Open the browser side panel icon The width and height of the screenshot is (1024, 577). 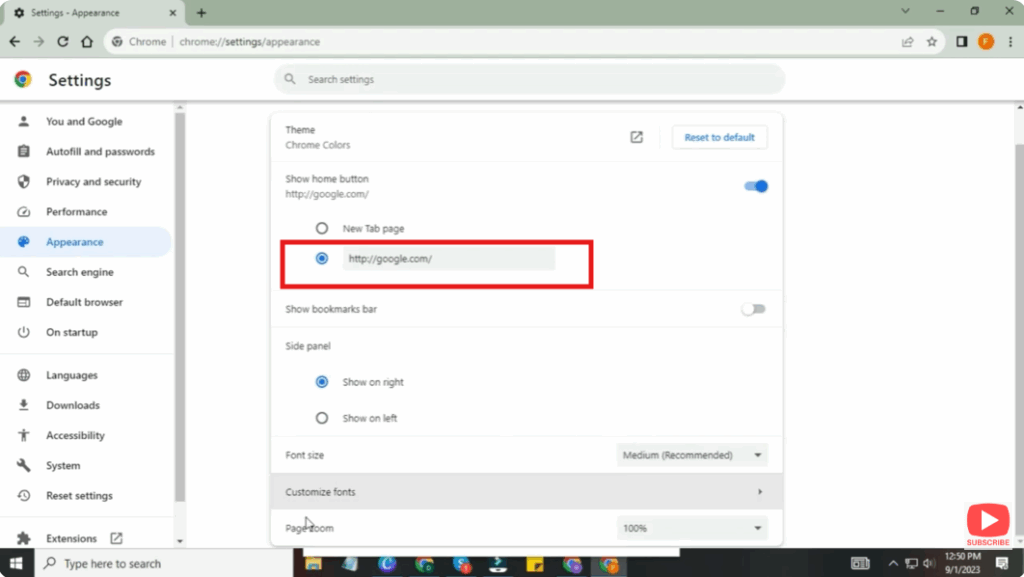point(961,42)
